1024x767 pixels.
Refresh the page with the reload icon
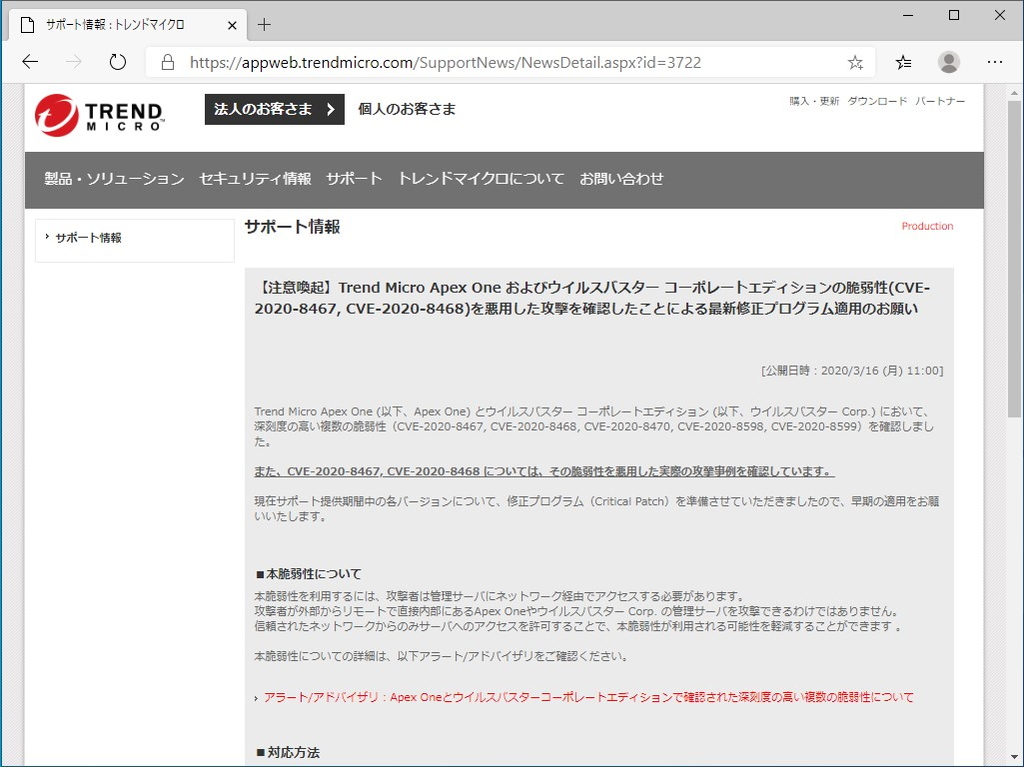point(117,61)
